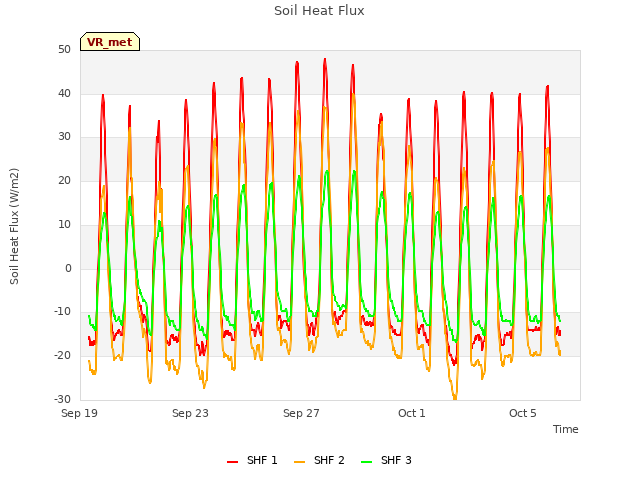Viewport: 640px width, 480px height.
Task: Toggle SHF 3 series in legend
Action: pyautogui.click(x=386, y=460)
